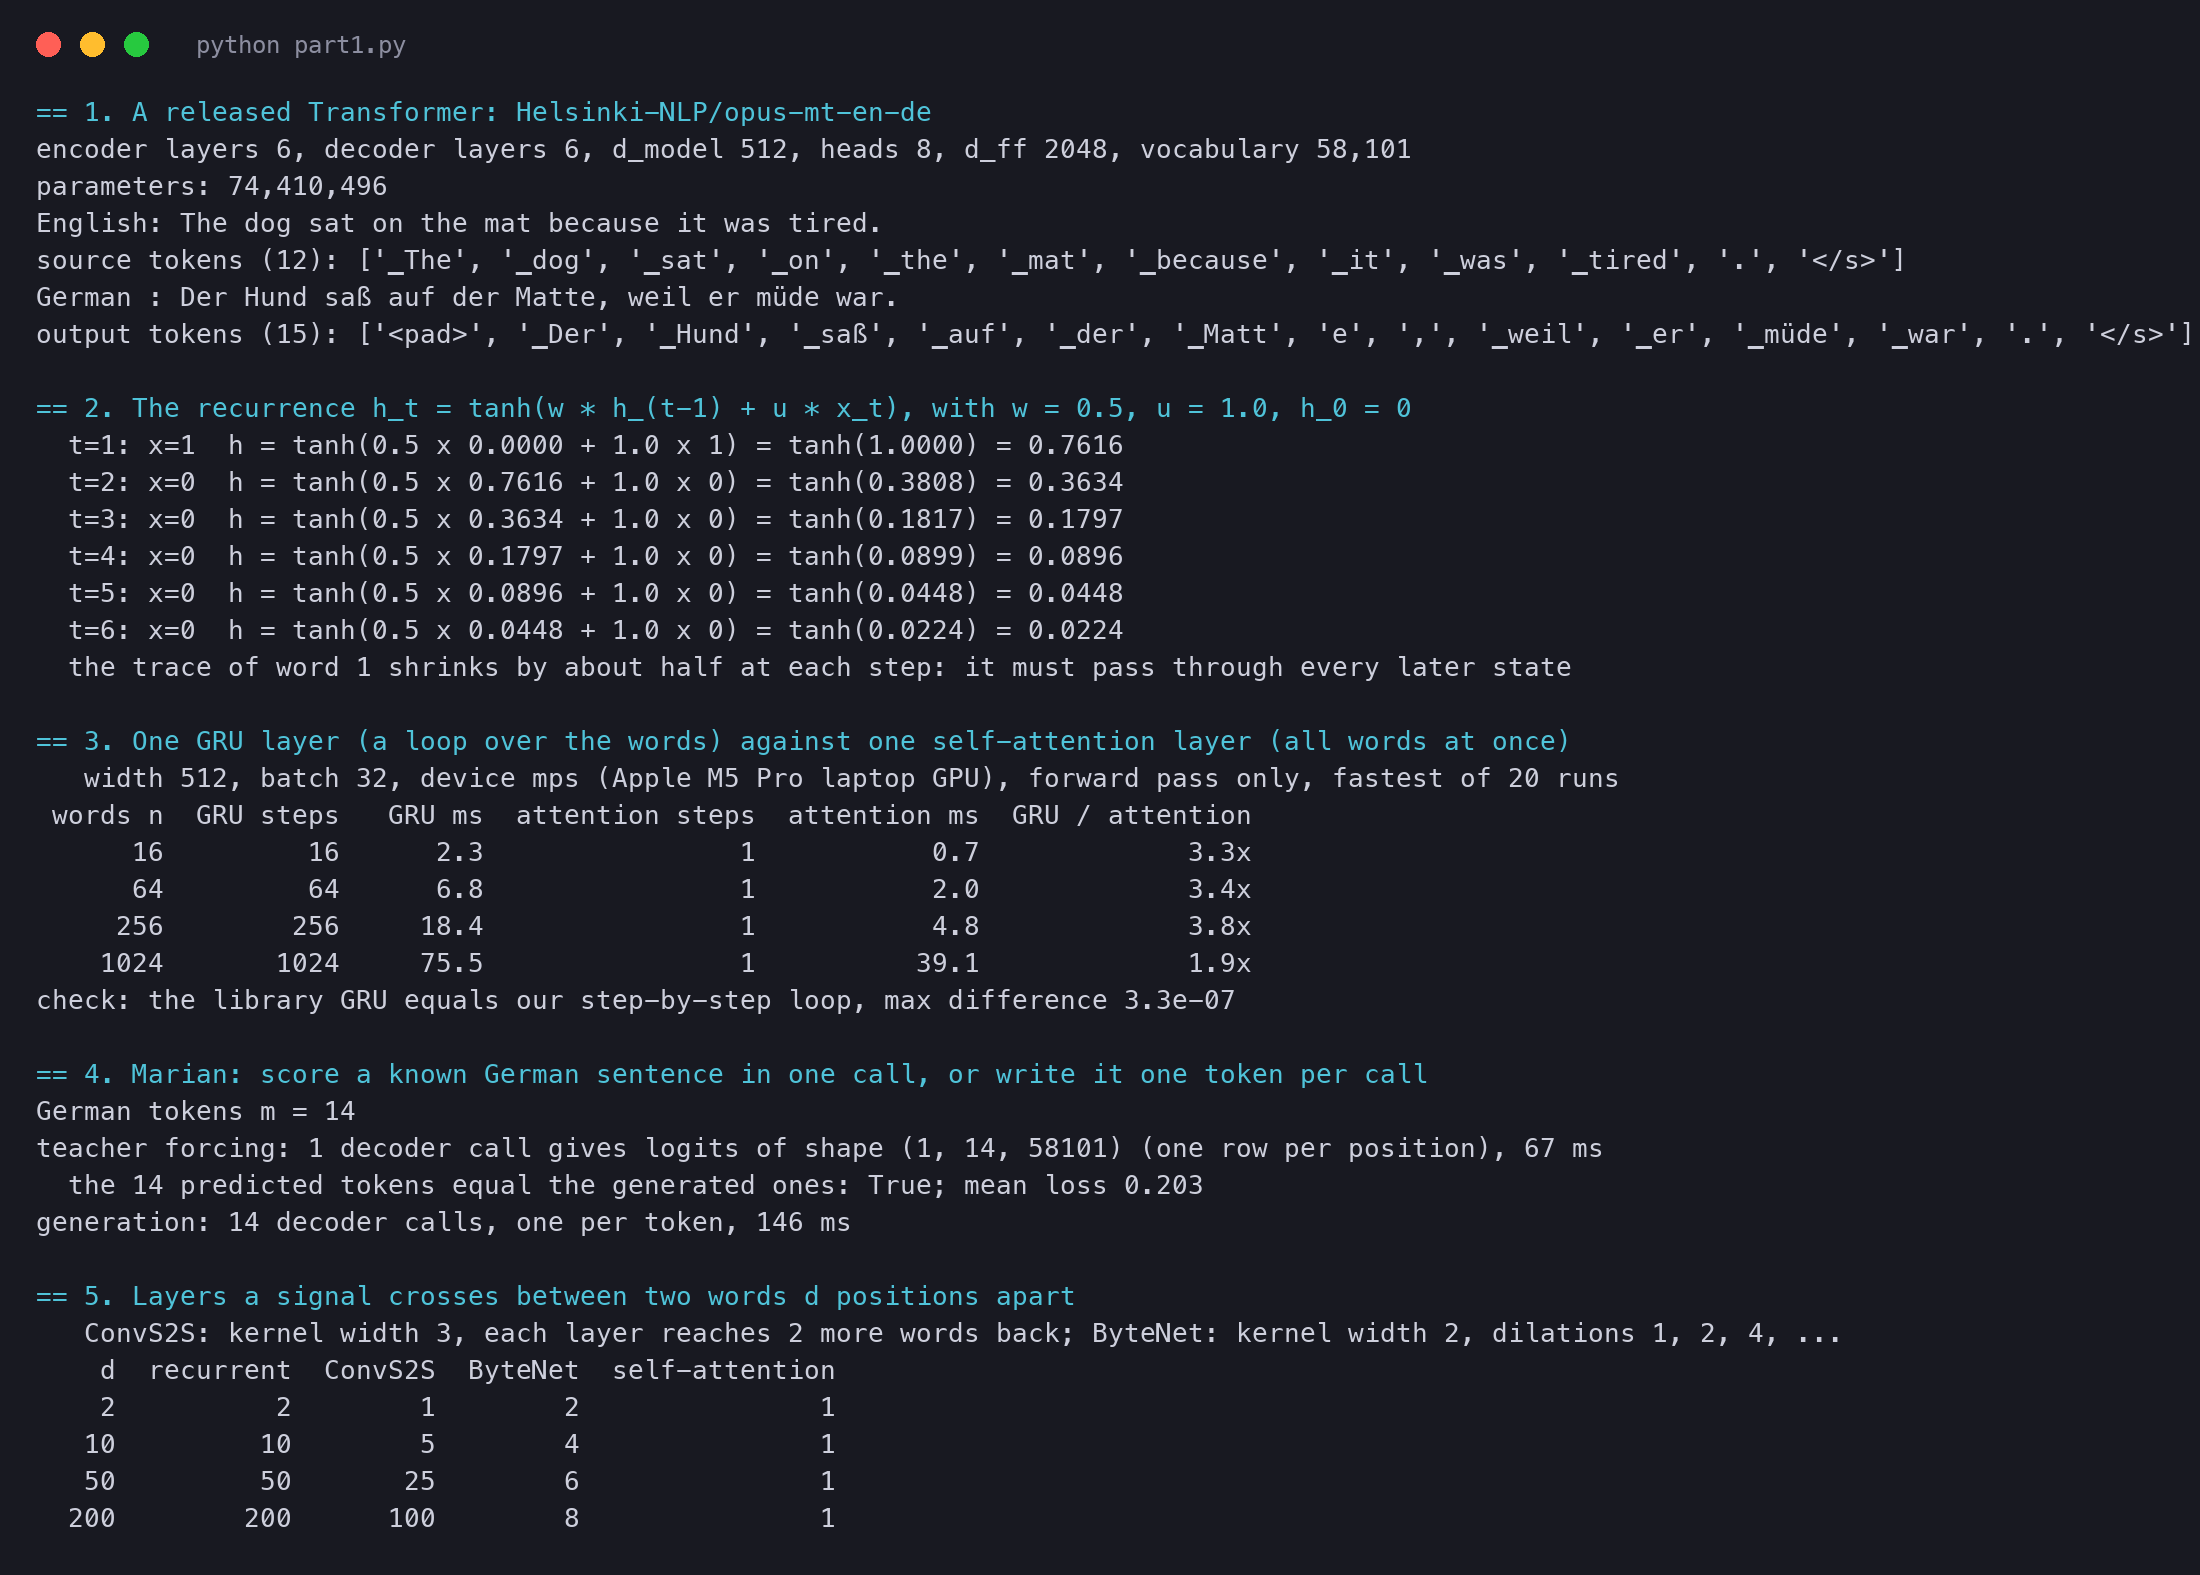Click the 'English: The dog sat' line
This screenshot has width=2200, height=1575.
459,223
